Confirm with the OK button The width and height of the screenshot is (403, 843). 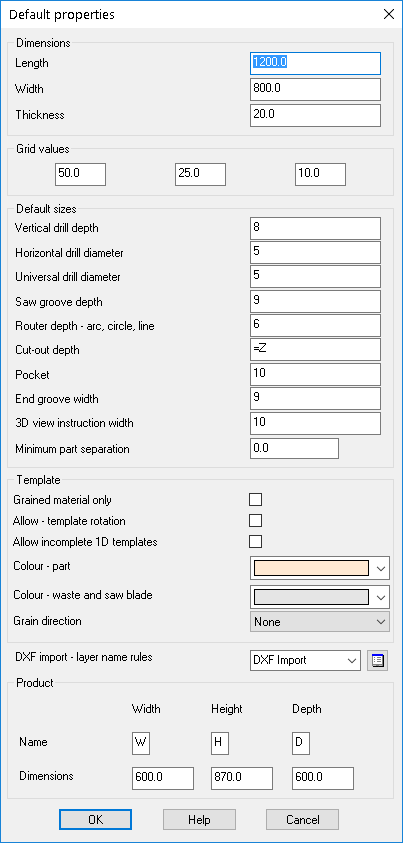click(x=95, y=820)
